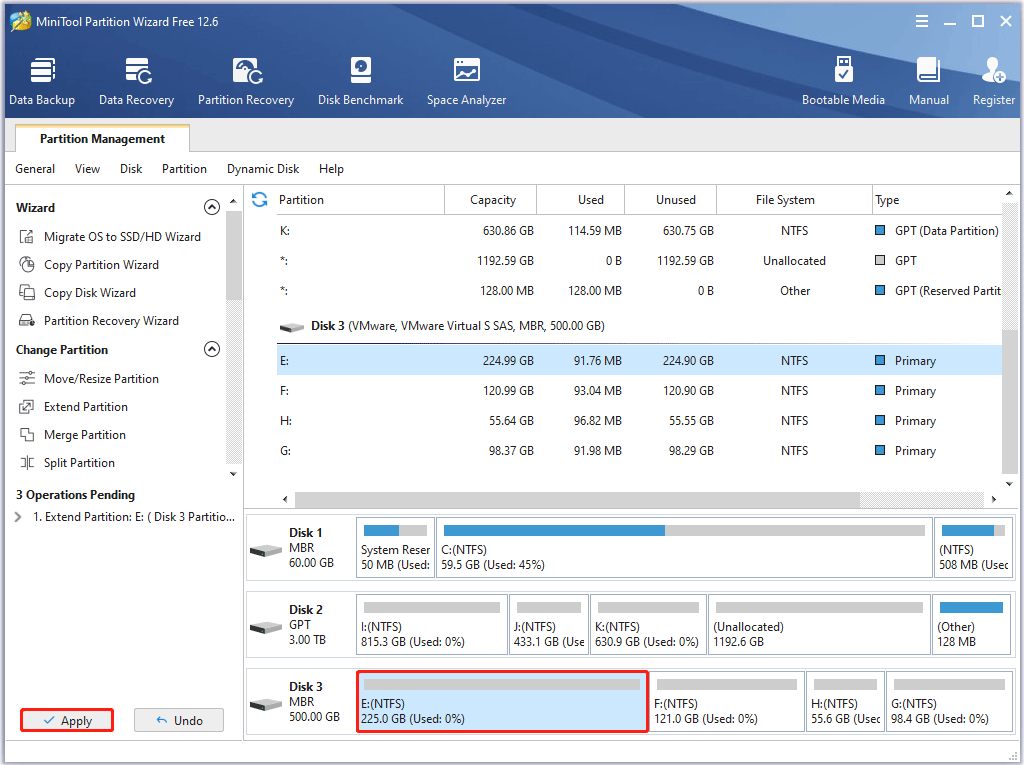This screenshot has width=1024, height=765.
Task: Select C:(NTFS) block on Disk 1
Action: (684, 547)
